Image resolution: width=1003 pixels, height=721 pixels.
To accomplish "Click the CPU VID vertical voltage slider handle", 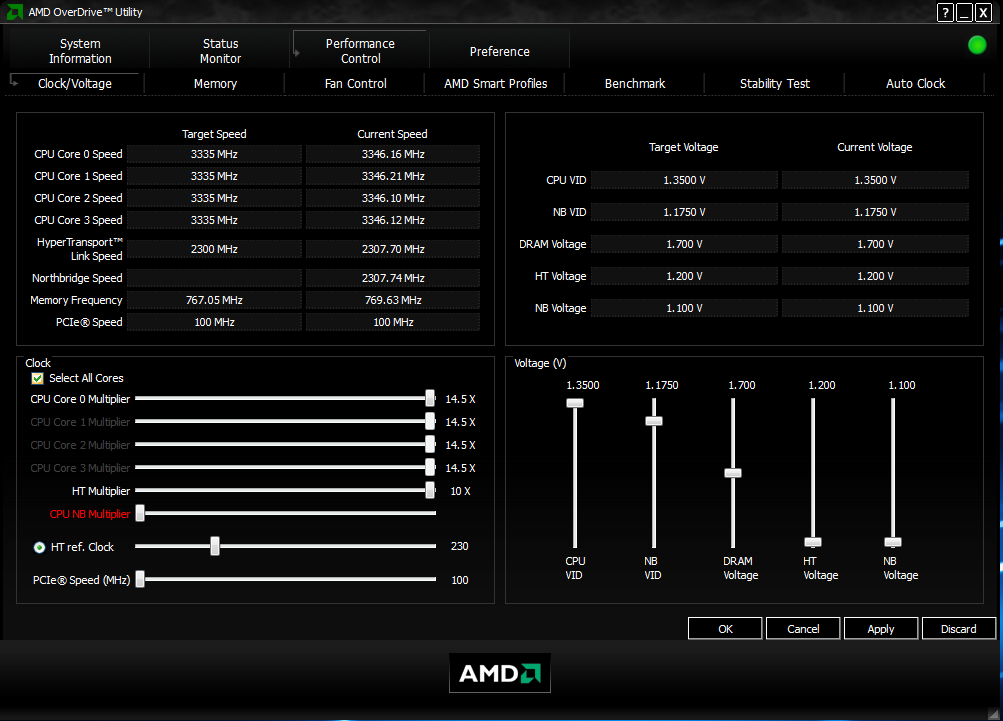I will pyautogui.click(x=575, y=403).
